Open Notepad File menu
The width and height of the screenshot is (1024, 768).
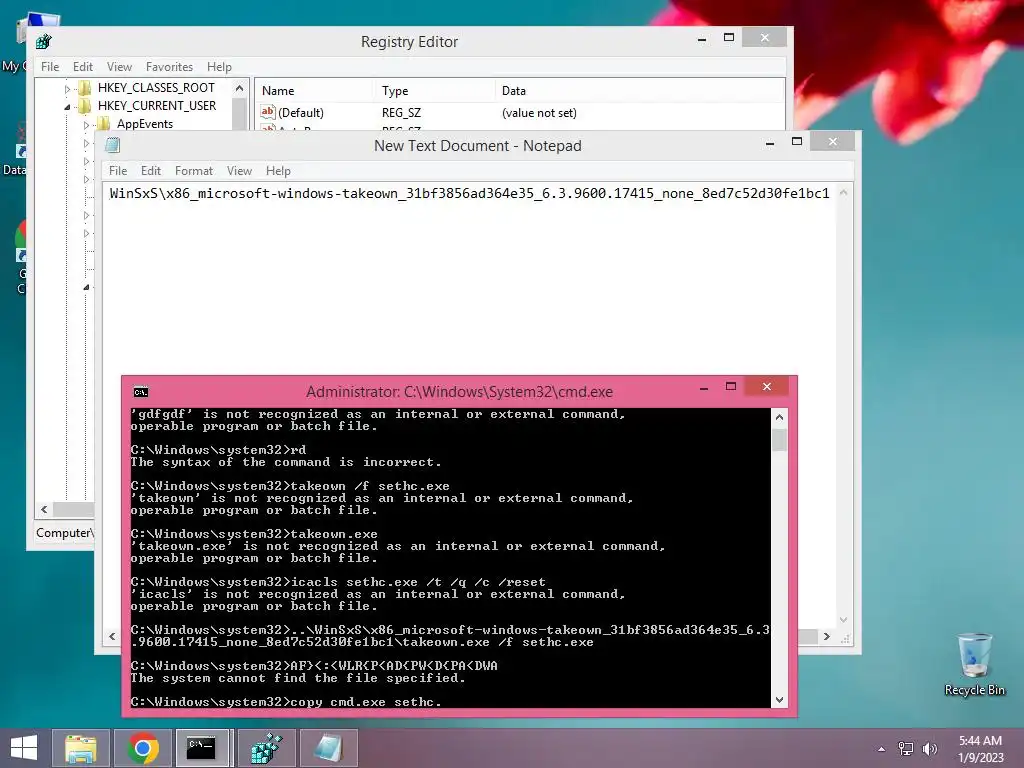pos(118,170)
